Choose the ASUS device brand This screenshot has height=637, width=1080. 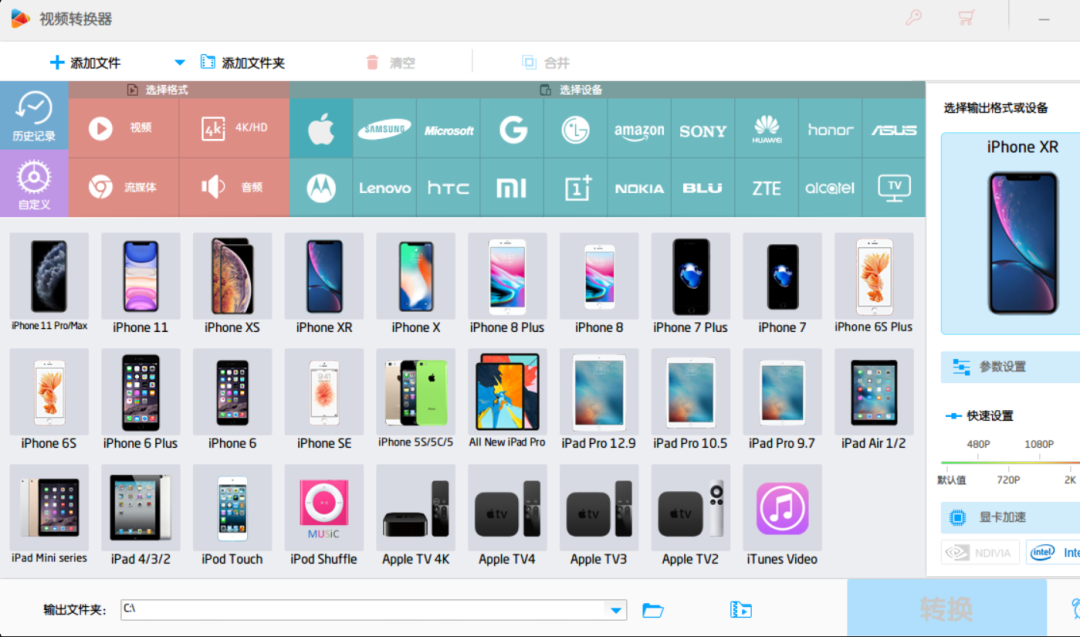893,128
